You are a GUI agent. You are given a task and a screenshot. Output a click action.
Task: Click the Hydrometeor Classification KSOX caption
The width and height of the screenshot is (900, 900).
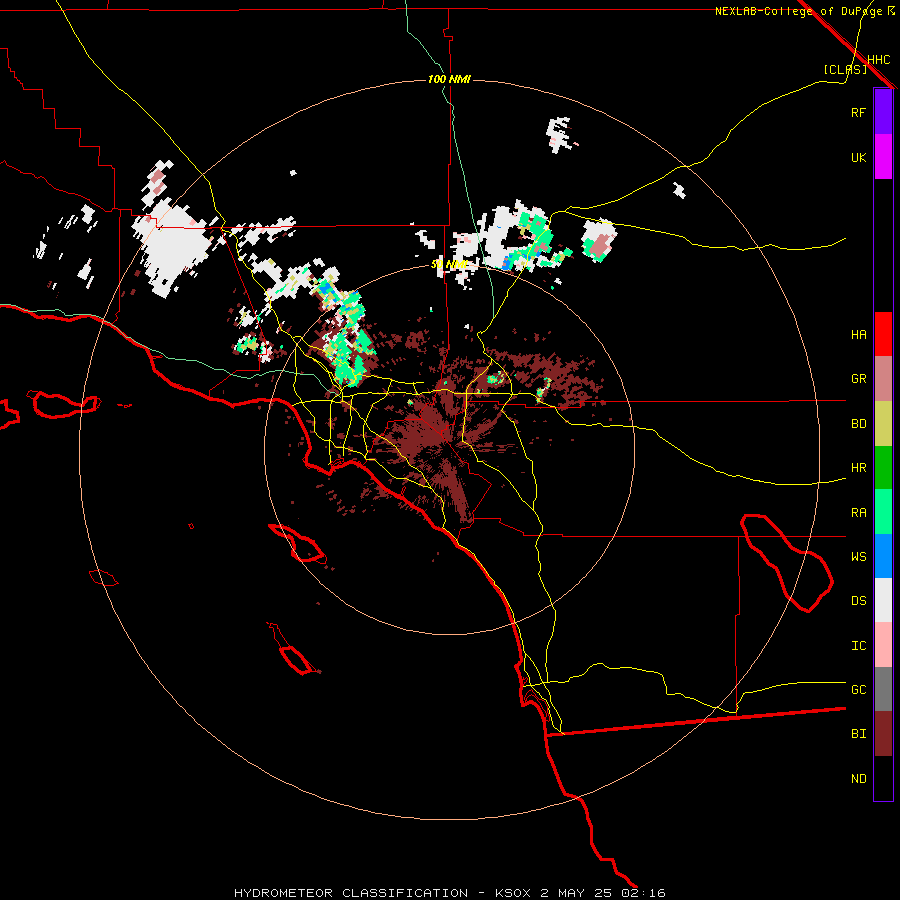(449, 893)
